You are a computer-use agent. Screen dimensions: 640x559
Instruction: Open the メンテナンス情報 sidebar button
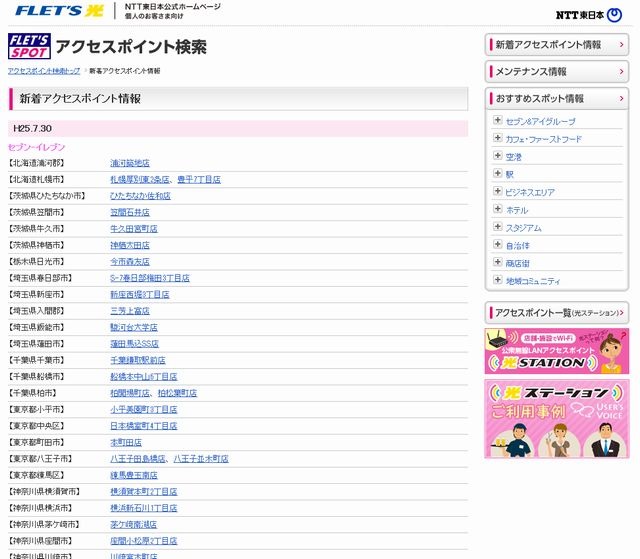click(x=557, y=71)
